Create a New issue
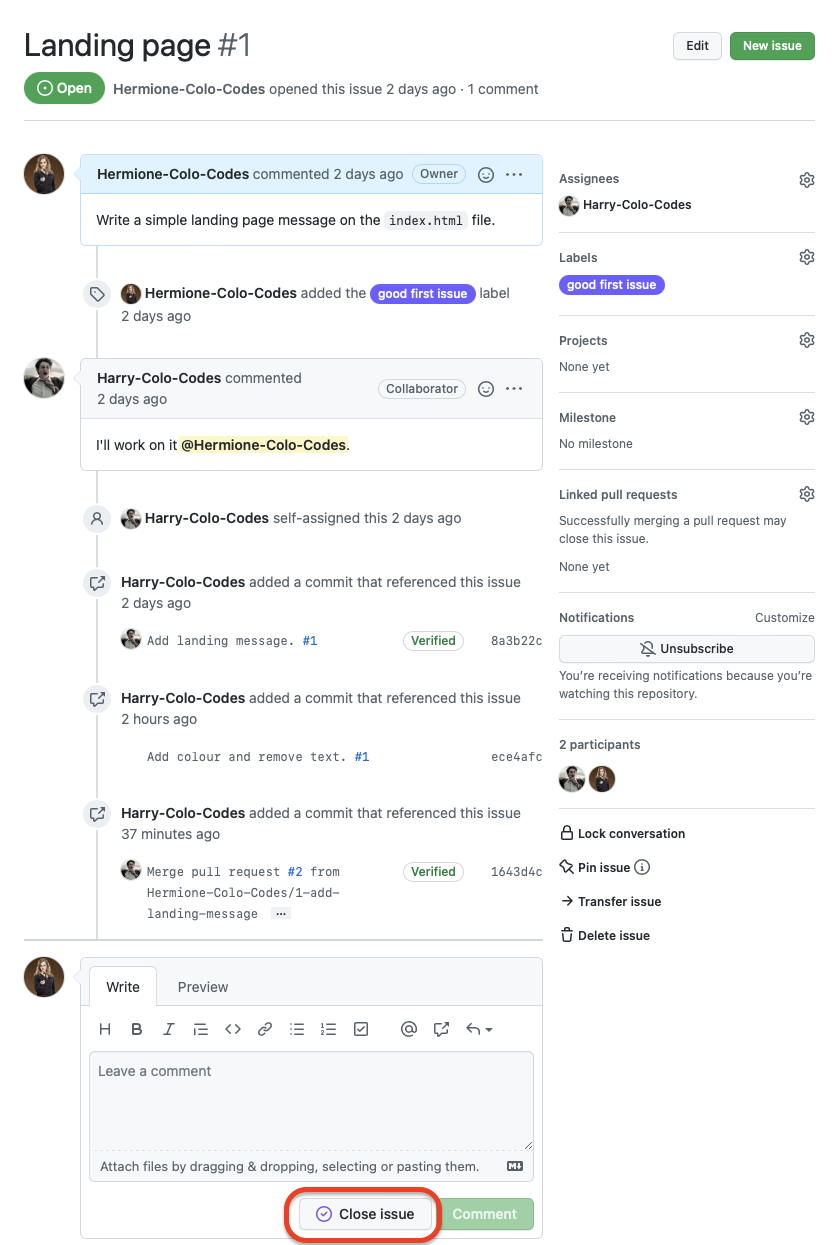Screen dimensions: 838x1245 tap(772, 46)
